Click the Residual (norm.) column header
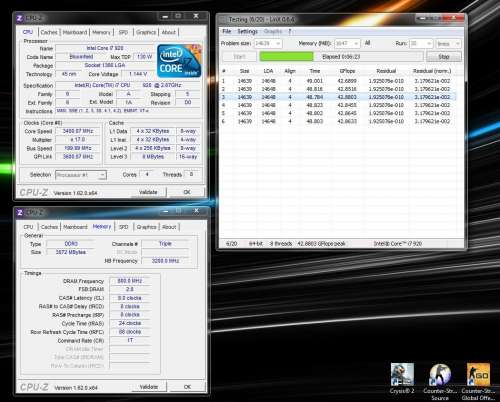500x402 pixels. click(432, 71)
